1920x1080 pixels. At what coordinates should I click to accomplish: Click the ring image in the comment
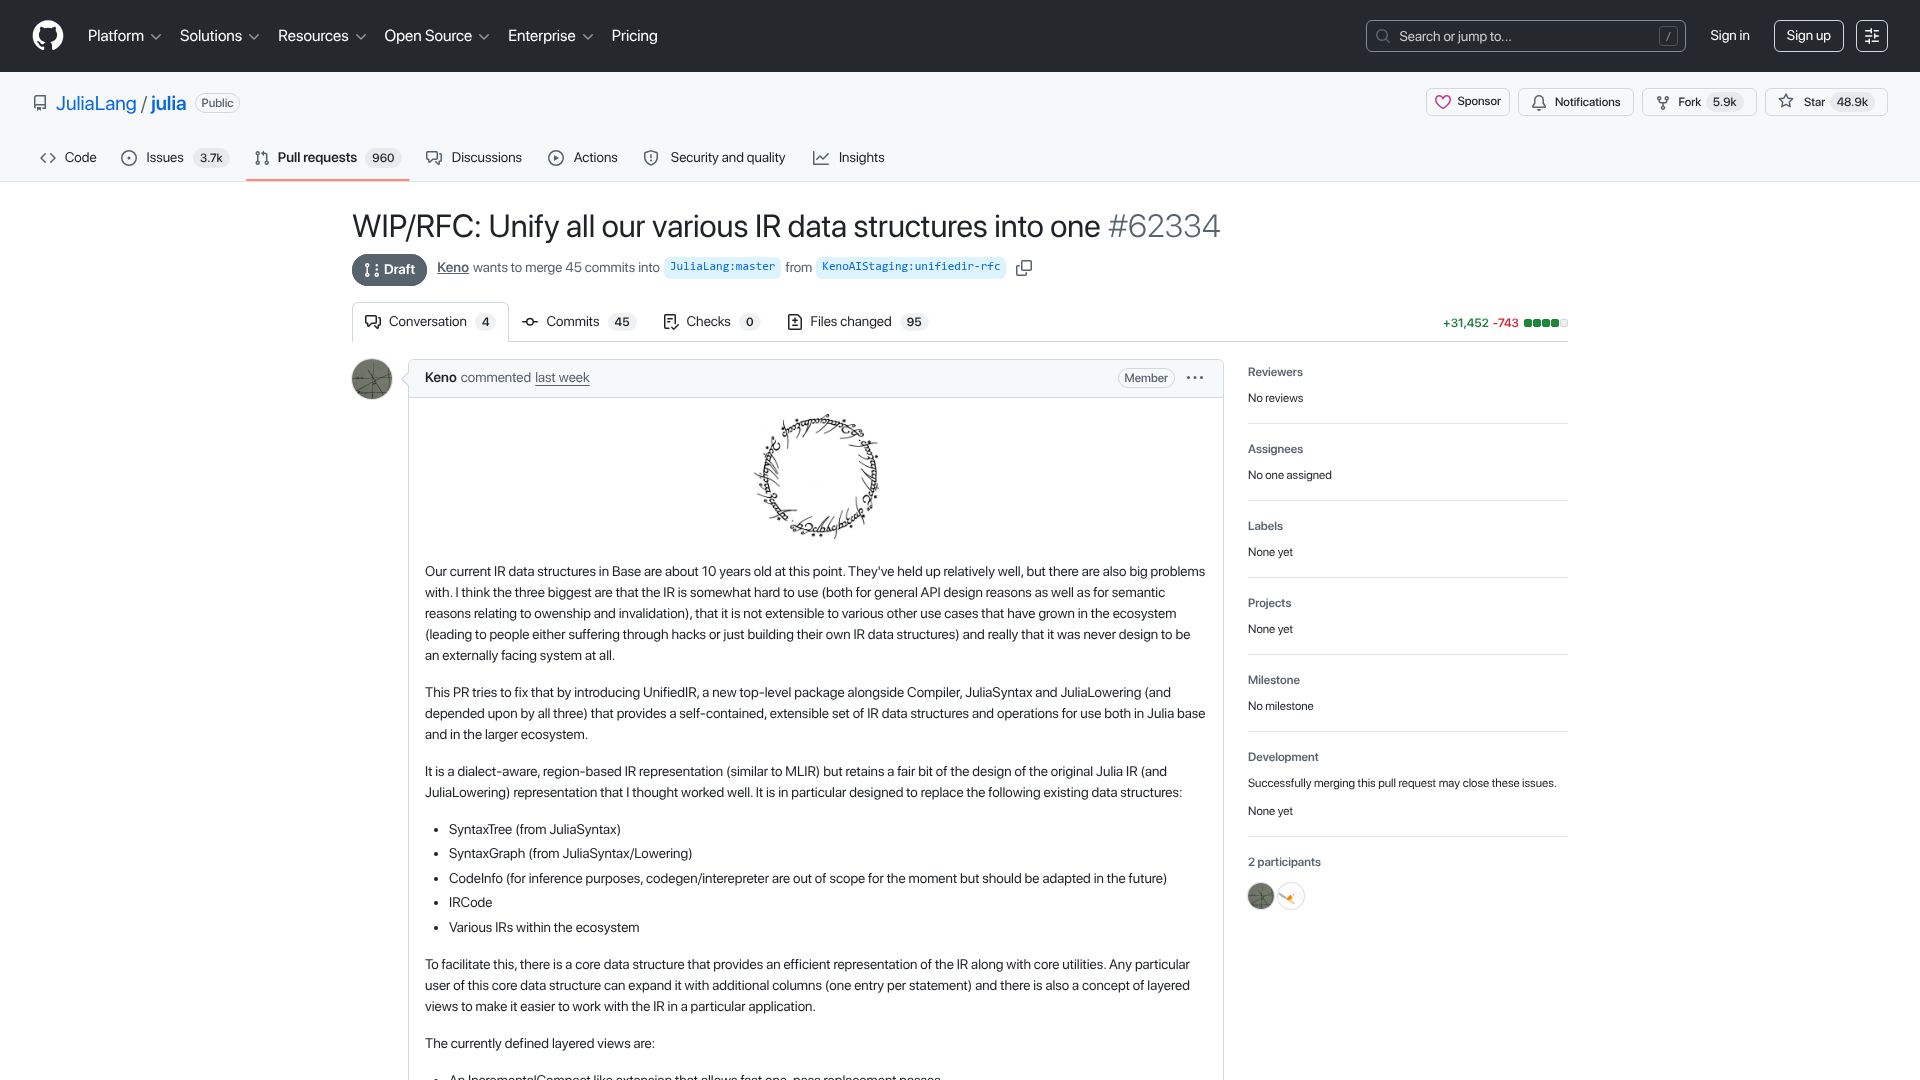(816, 477)
